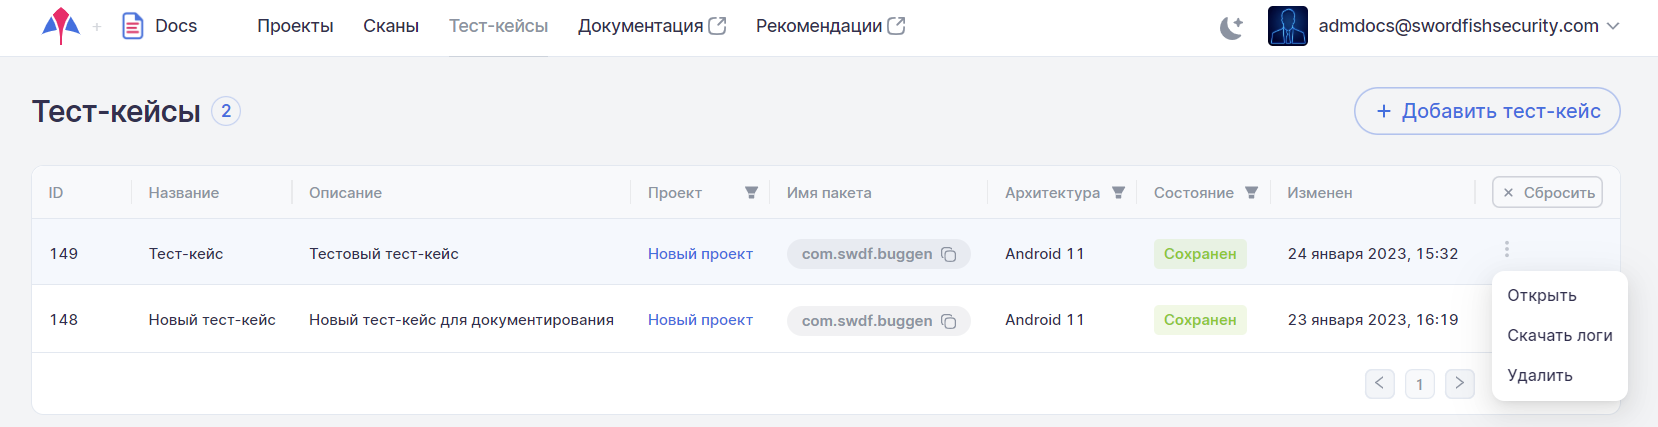
Task: Open filter for Проект column
Action: click(x=751, y=193)
